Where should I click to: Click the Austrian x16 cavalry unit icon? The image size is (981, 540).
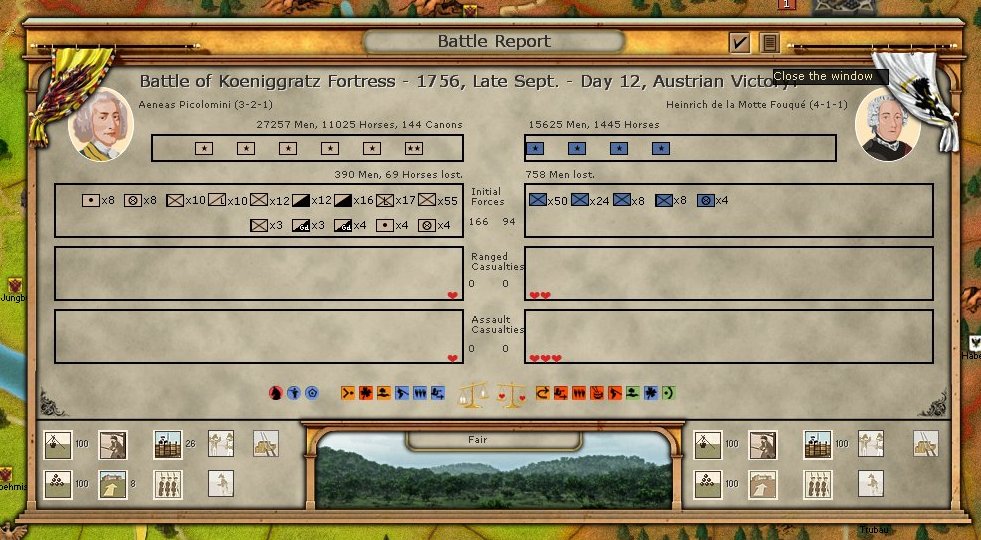[342, 200]
